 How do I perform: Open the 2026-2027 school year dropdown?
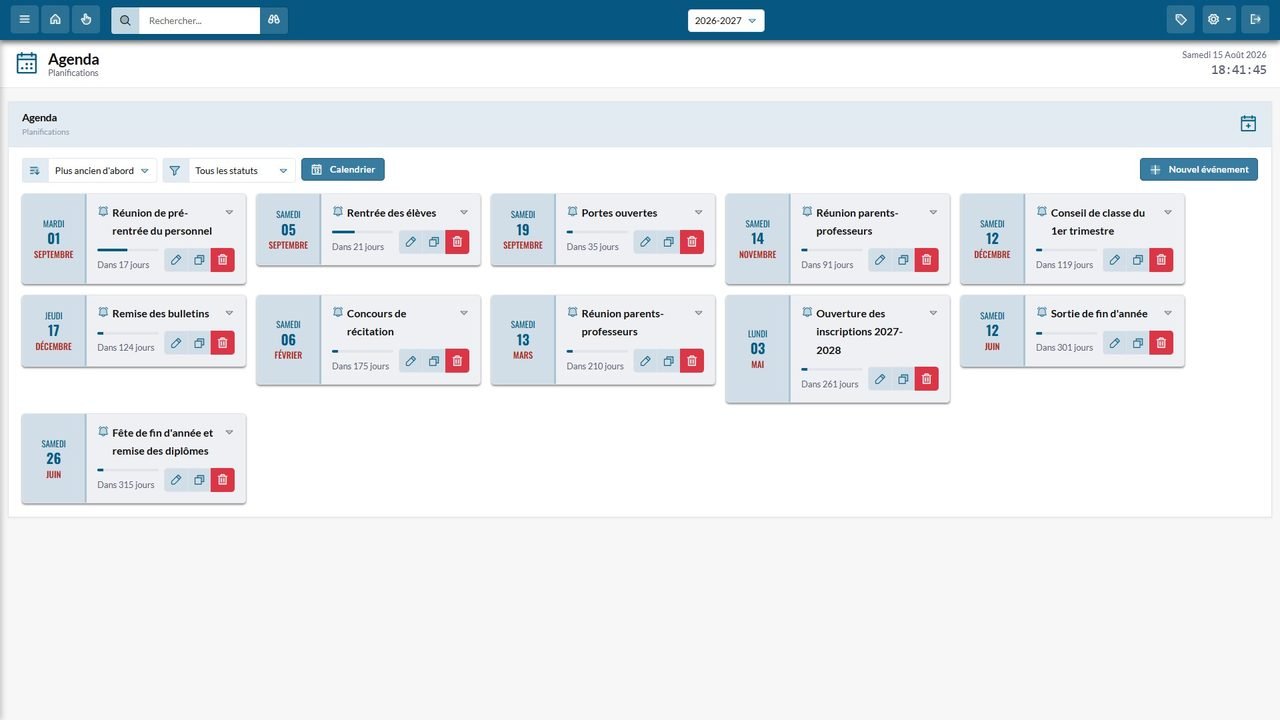click(x=726, y=20)
